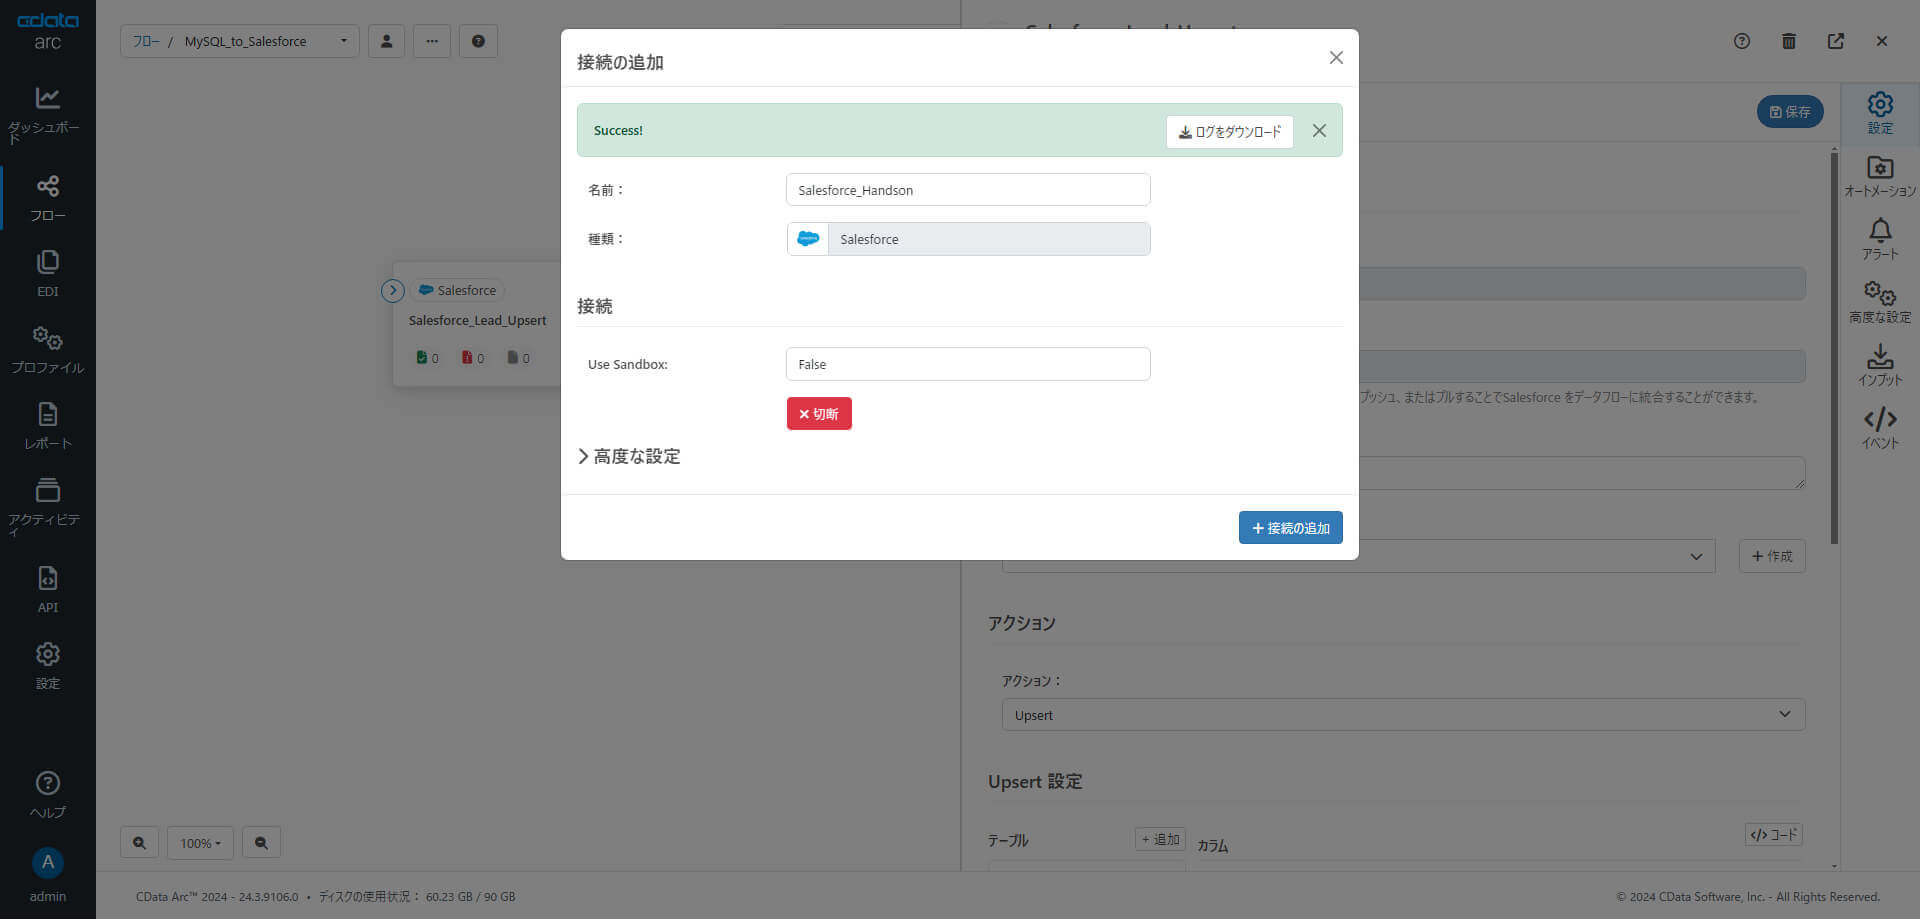
Task: Open the API section
Action: [x=47, y=590]
